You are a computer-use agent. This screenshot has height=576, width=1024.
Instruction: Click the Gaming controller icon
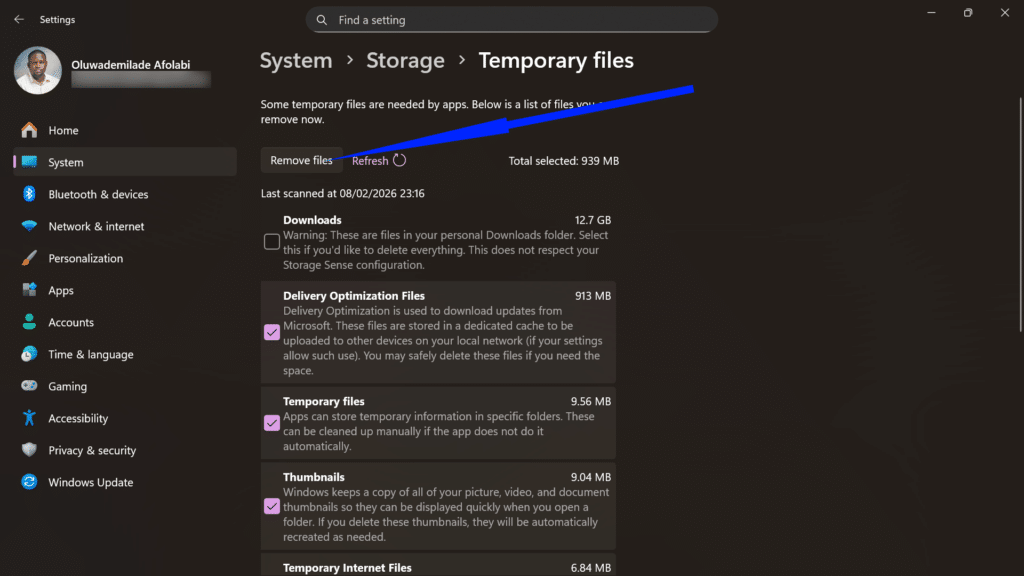29,386
